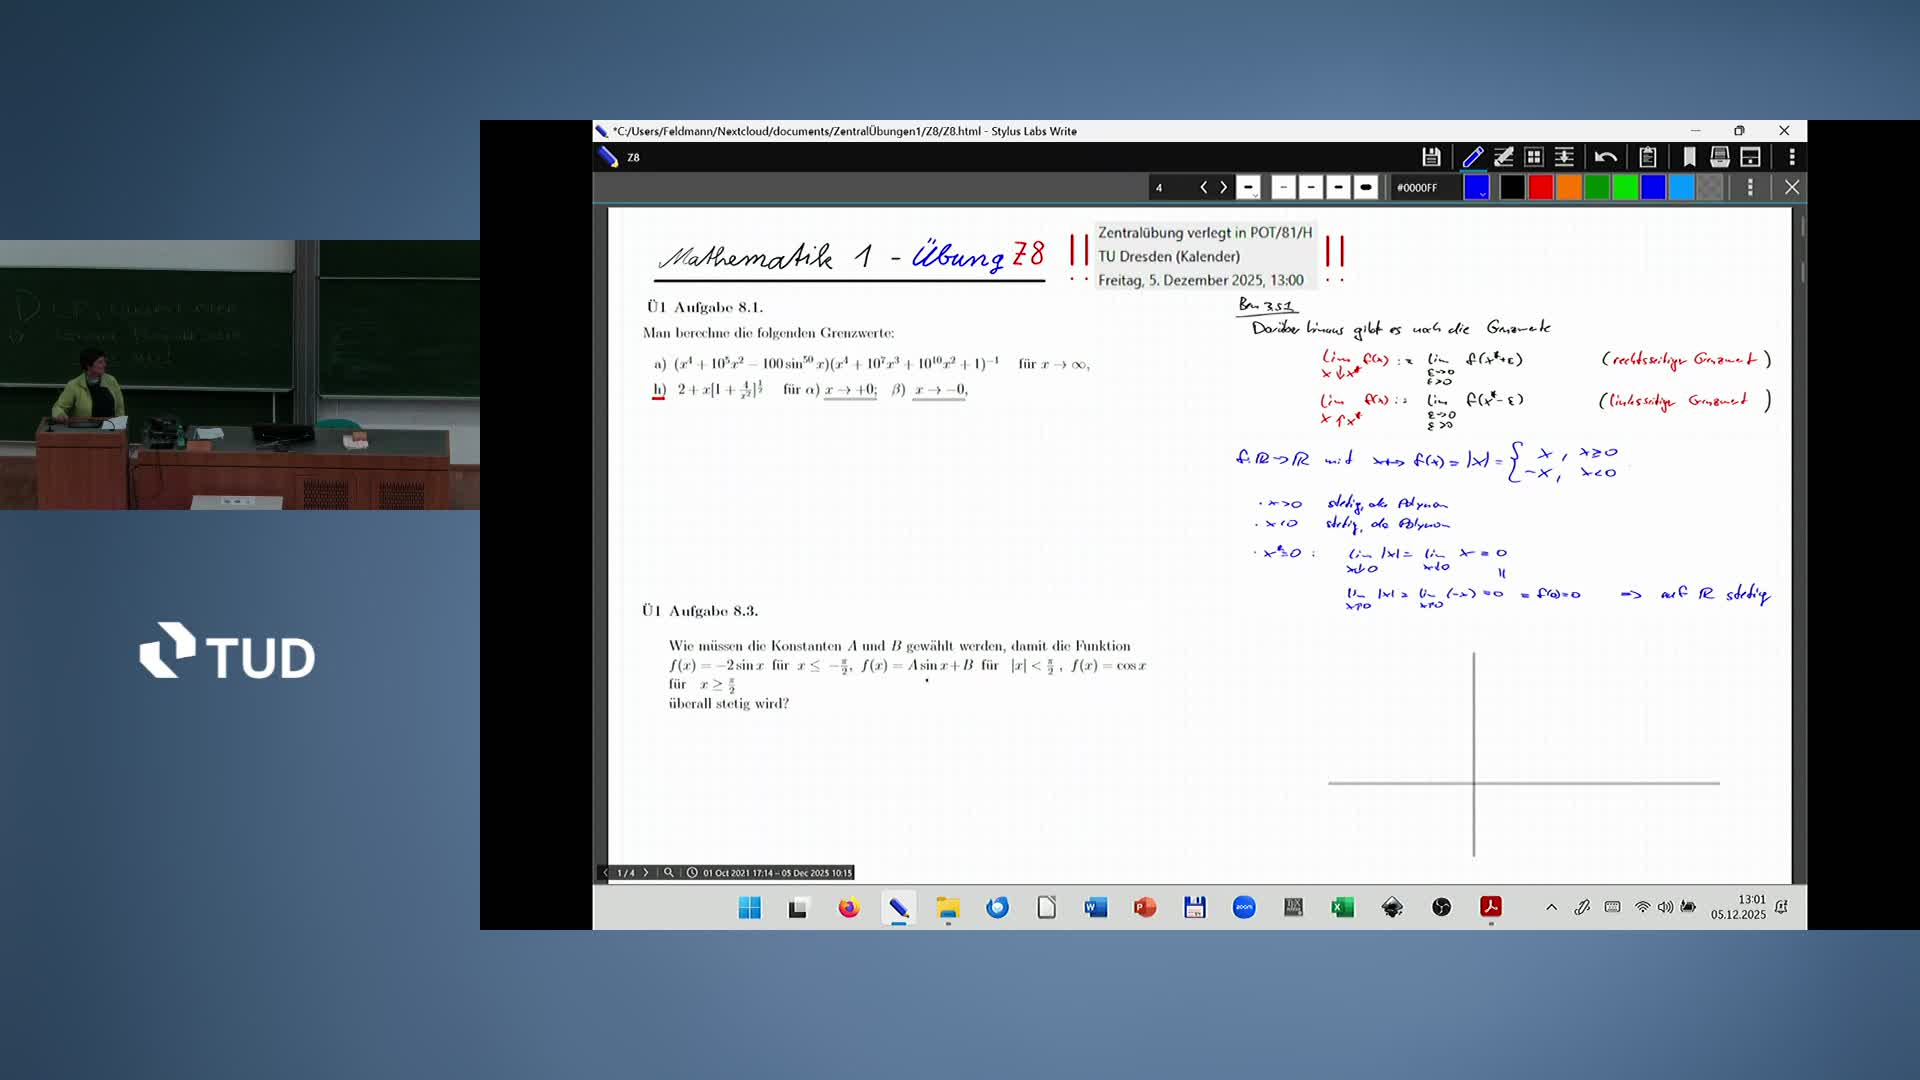
Task: Click the page indicator showing 1/4
Action: tap(626, 872)
